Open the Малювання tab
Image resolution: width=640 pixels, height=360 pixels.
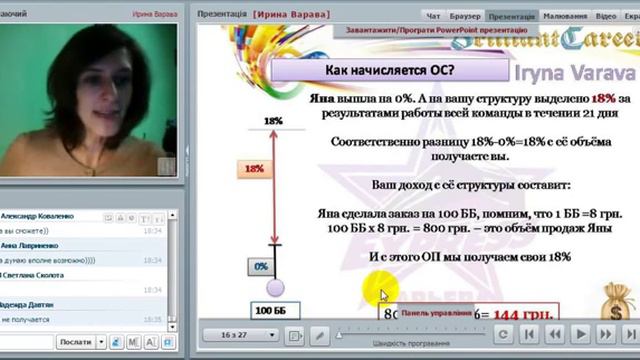565,16
